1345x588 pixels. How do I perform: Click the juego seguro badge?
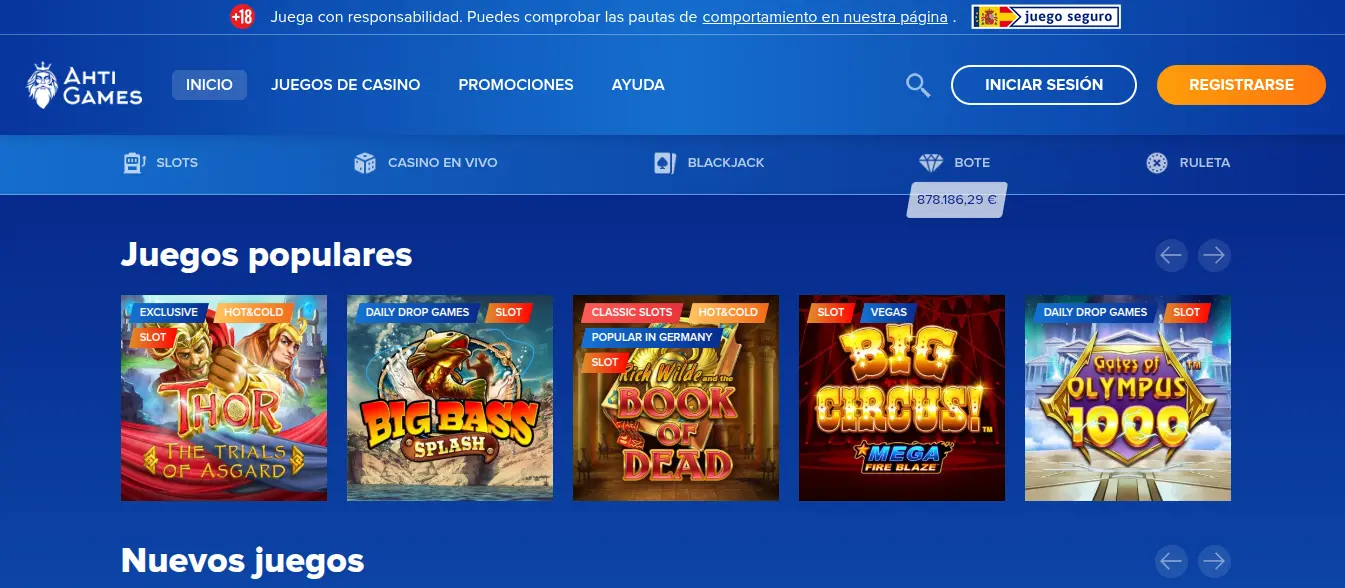[x=1046, y=17]
